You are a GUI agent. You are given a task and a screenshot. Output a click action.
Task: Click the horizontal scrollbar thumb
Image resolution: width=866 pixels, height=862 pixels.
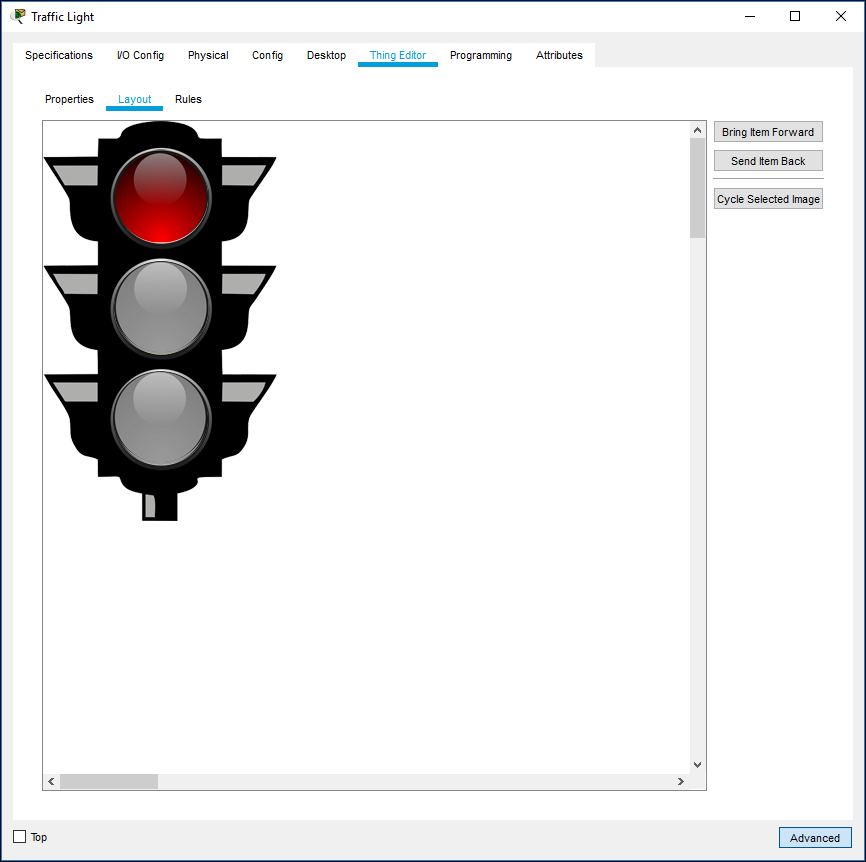tap(109, 781)
